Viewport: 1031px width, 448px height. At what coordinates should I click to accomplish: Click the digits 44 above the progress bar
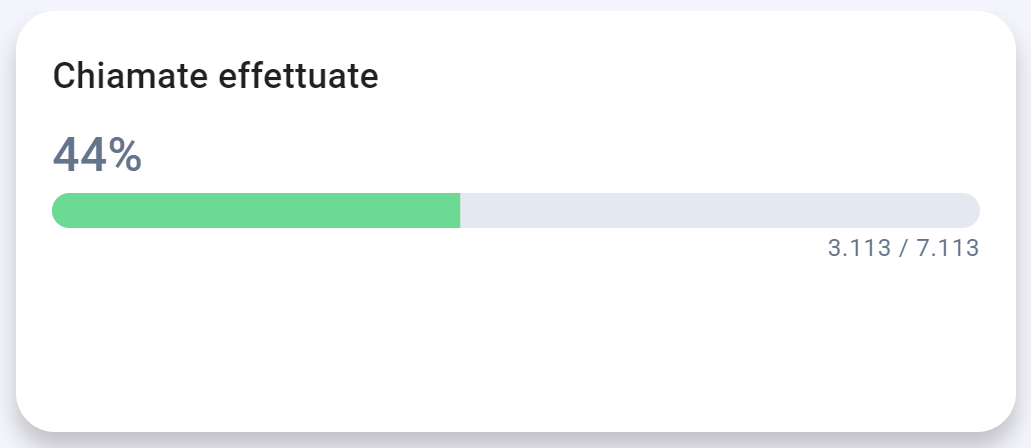coord(80,155)
